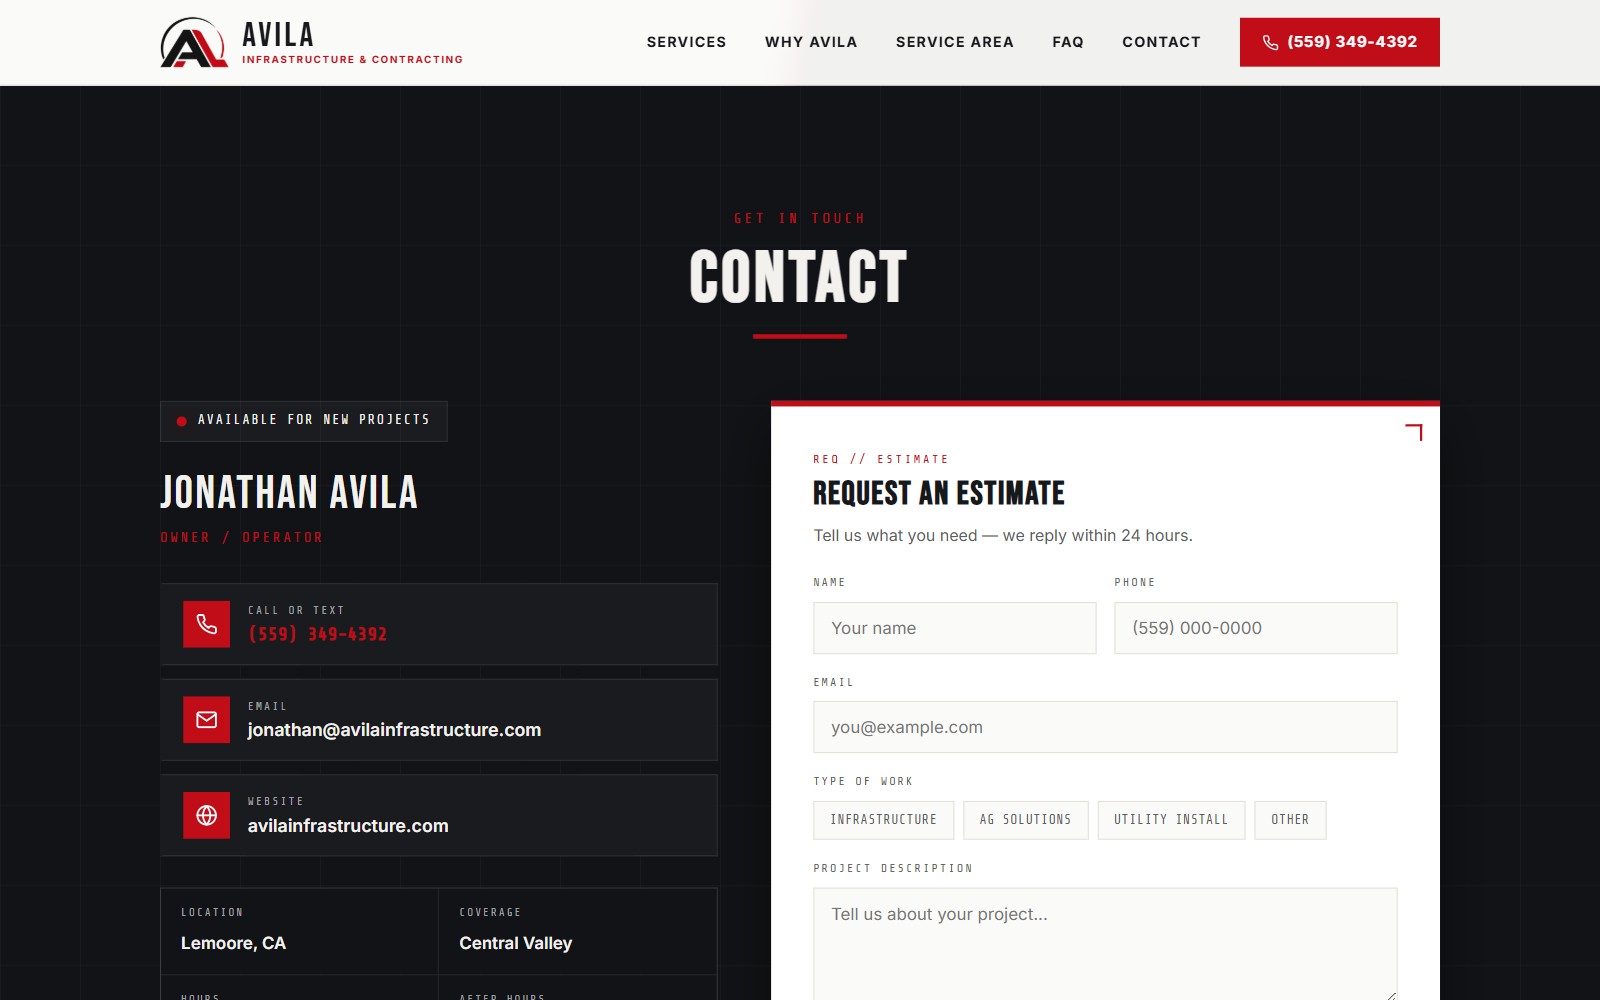Click the Owner / Operator subtitle

242,538
